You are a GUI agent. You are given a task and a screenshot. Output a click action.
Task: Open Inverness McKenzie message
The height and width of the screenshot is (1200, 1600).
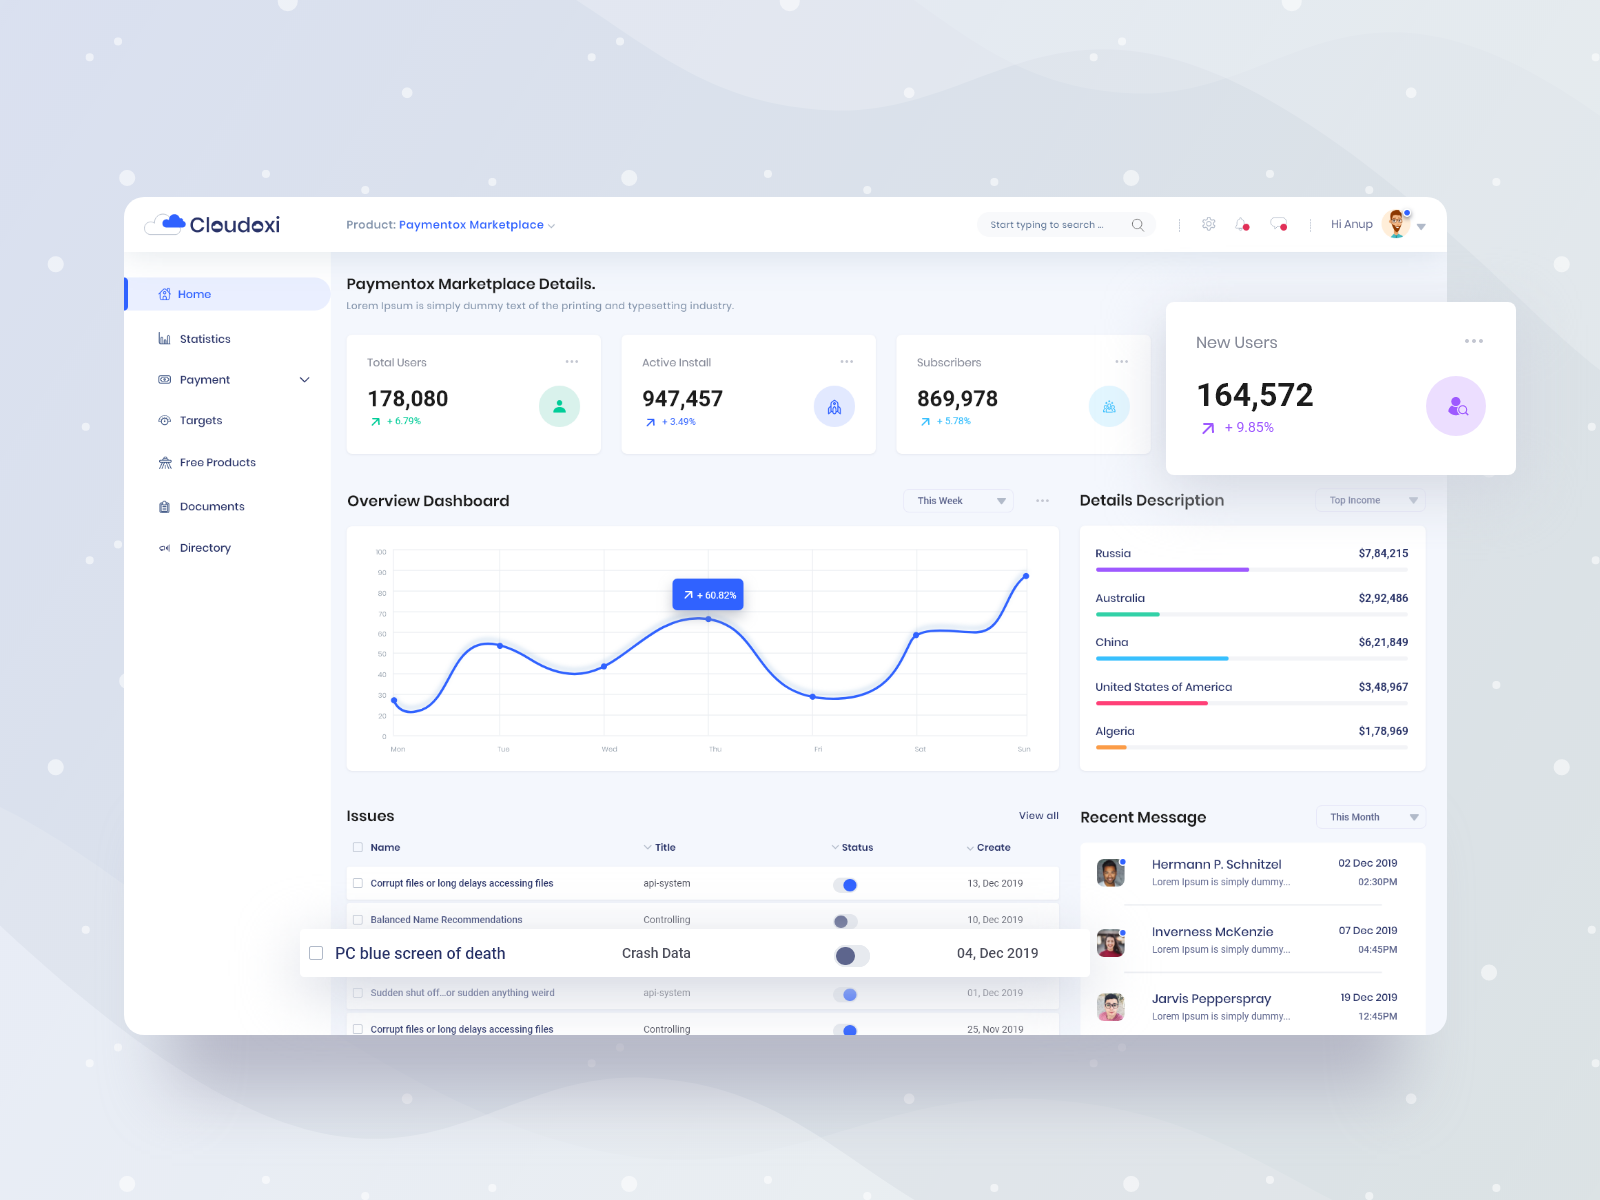(x=1252, y=941)
